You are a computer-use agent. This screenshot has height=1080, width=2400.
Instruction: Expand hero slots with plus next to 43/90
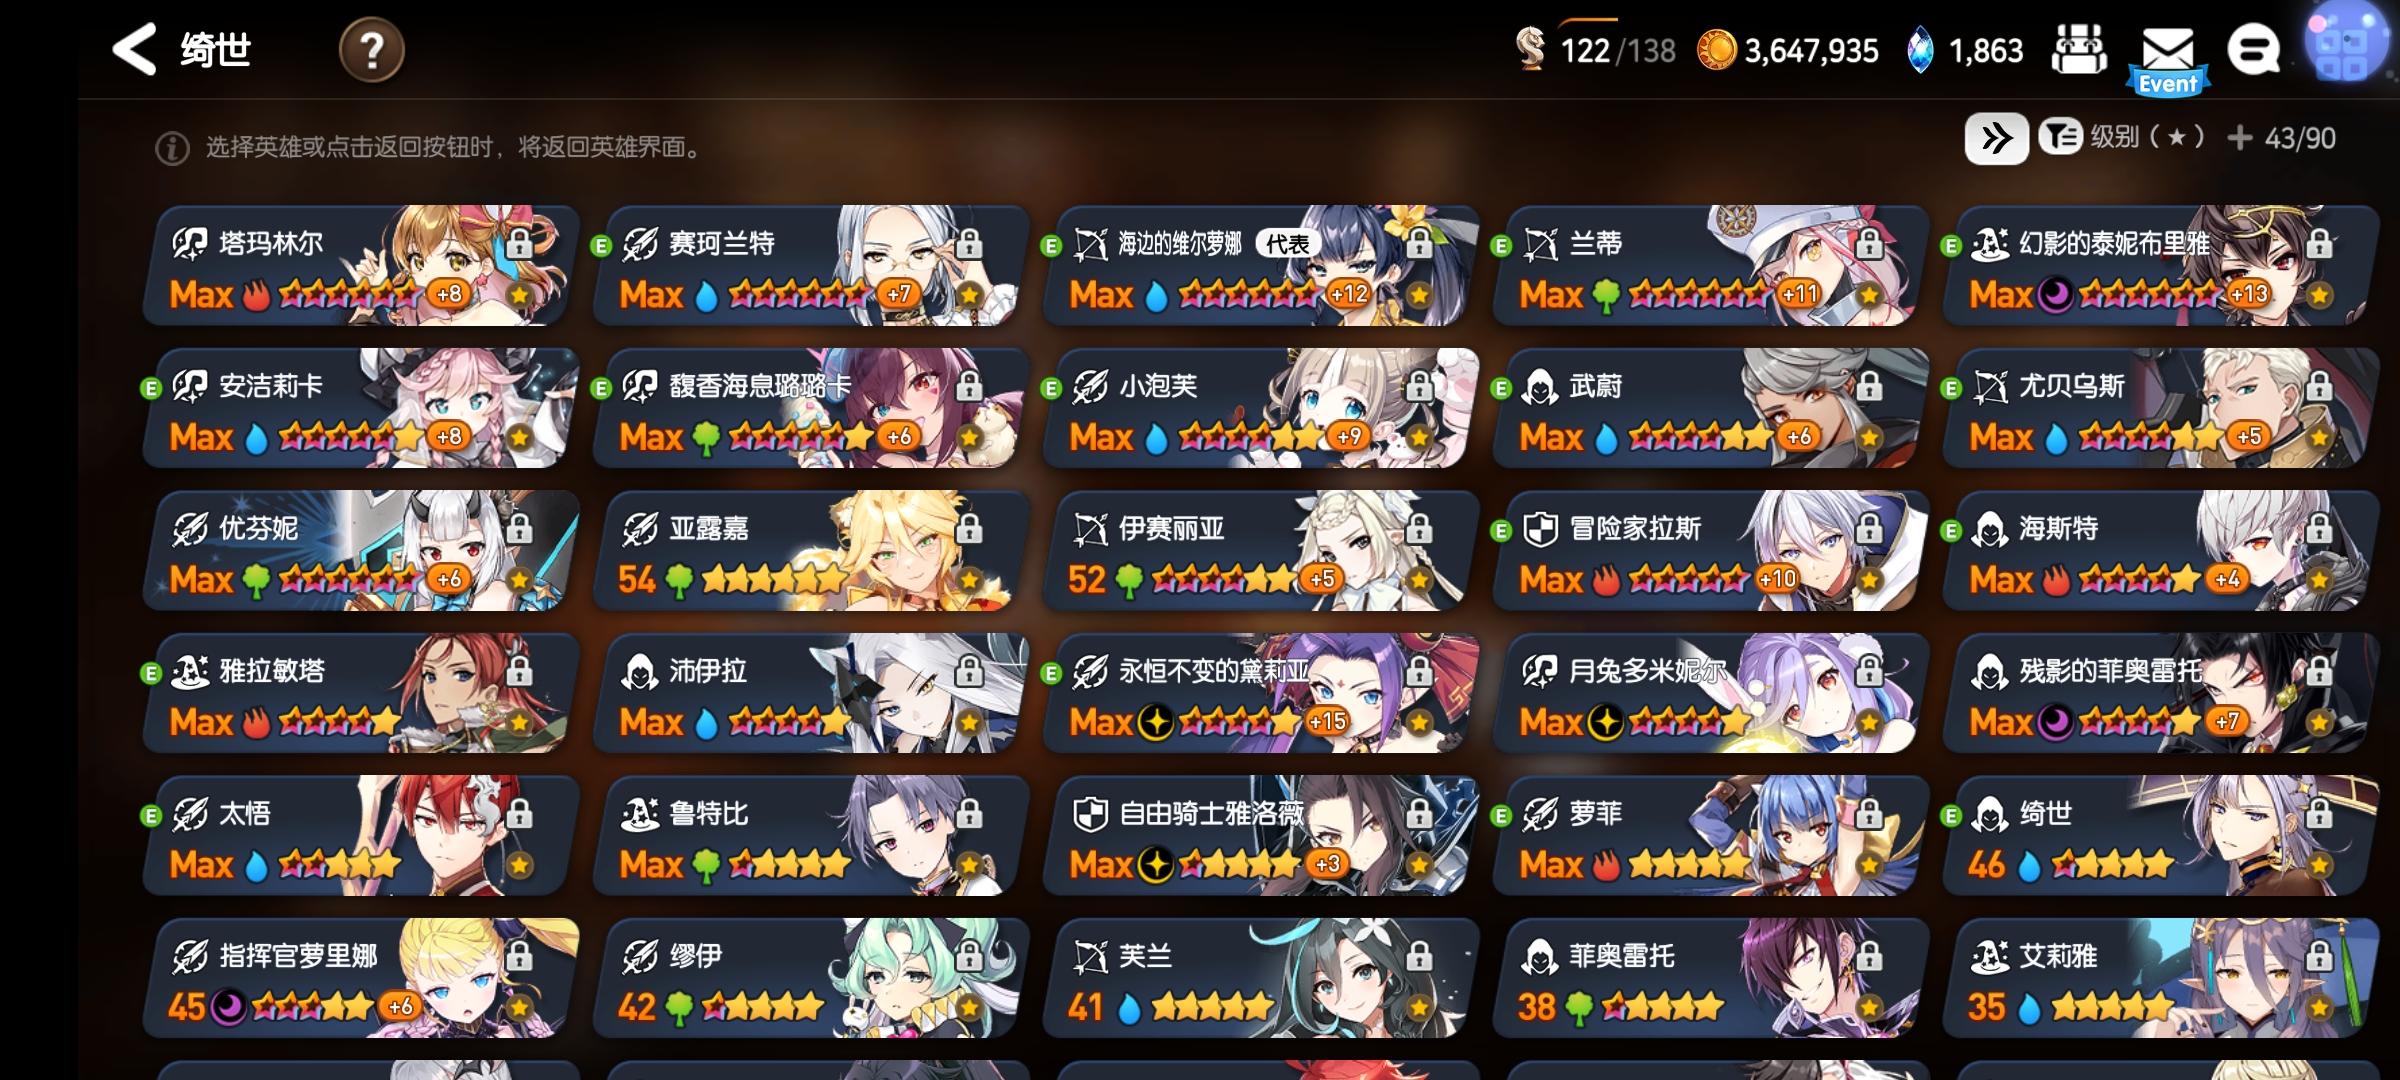tap(2240, 138)
